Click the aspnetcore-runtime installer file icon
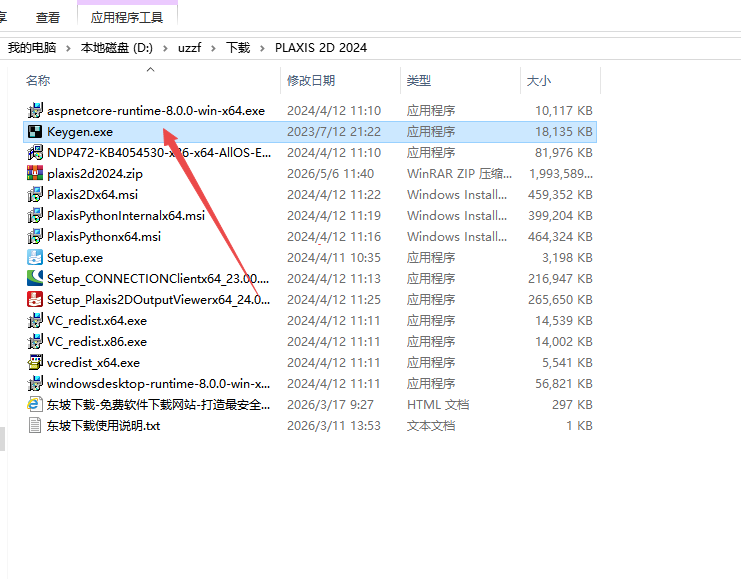This screenshot has height=579, width=741. [x=35, y=111]
